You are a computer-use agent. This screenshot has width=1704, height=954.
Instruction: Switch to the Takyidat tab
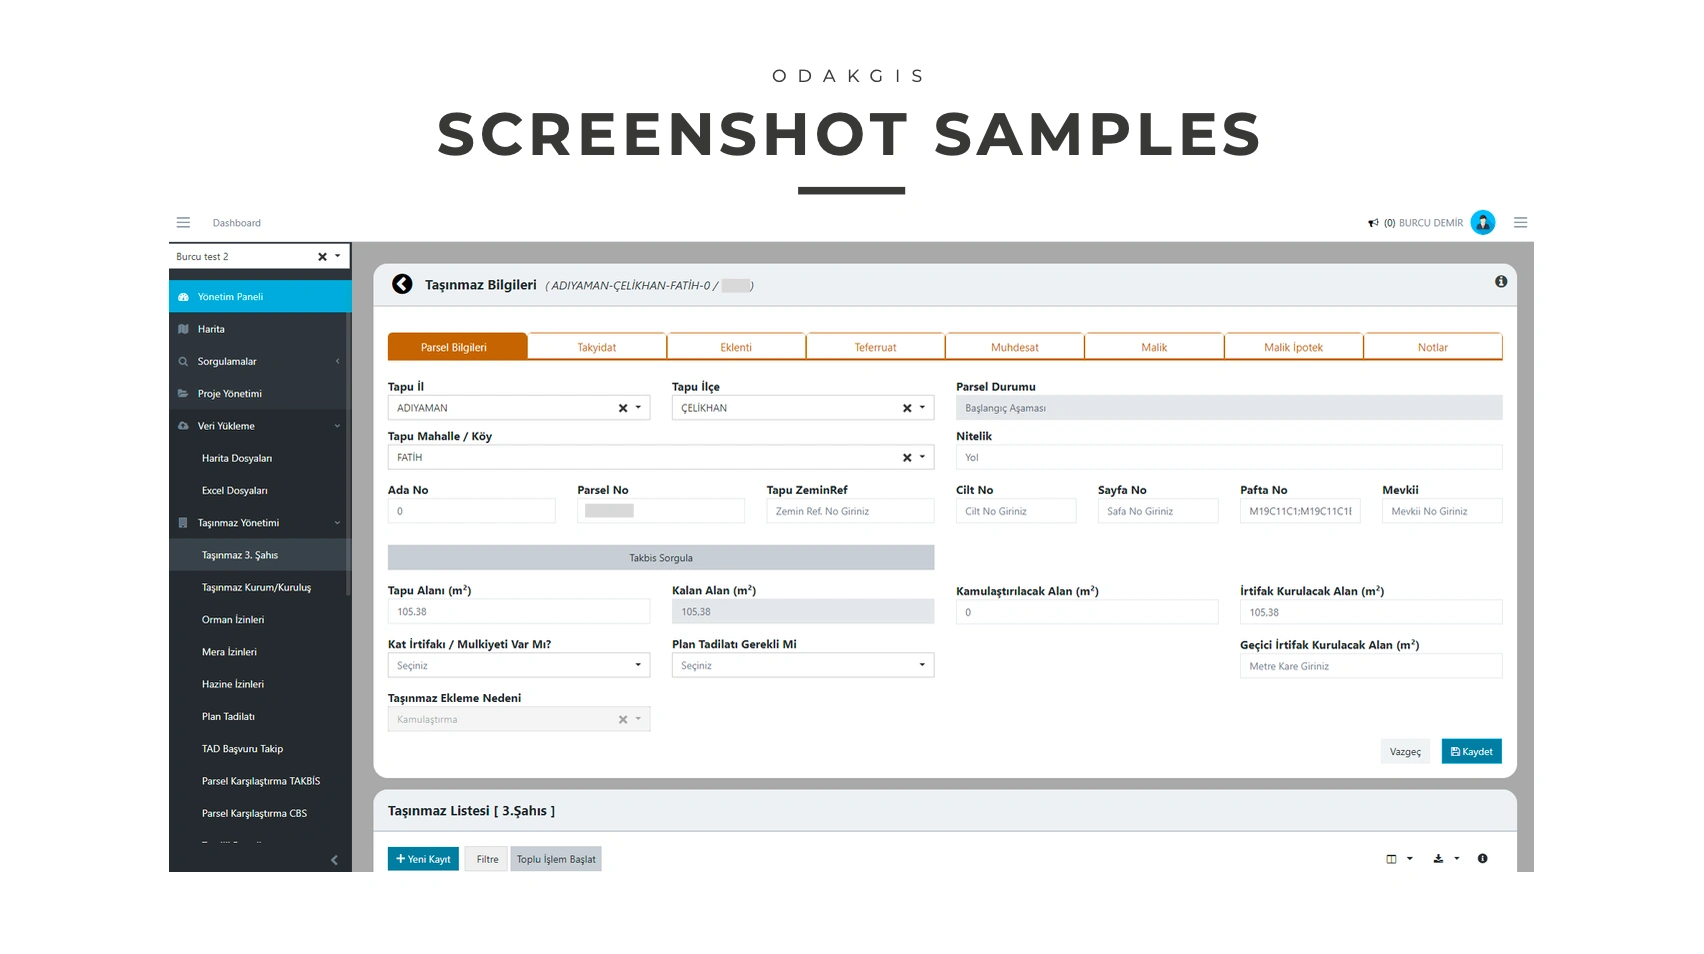click(x=596, y=347)
